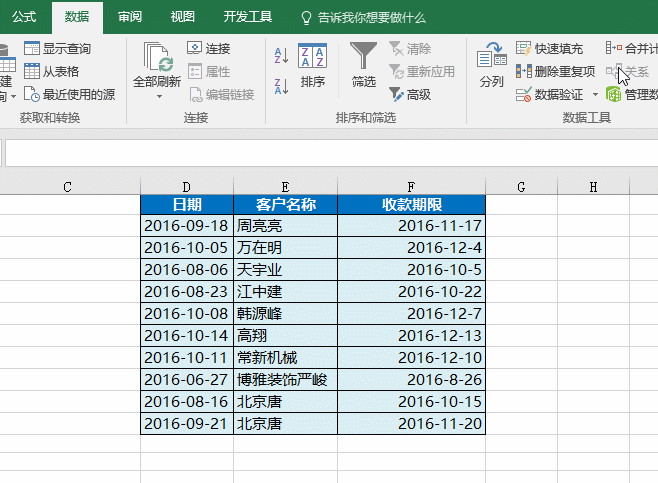Switch to the Review (审阅) tab
Image resolution: width=658 pixels, height=483 pixels.
click(130, 17)
